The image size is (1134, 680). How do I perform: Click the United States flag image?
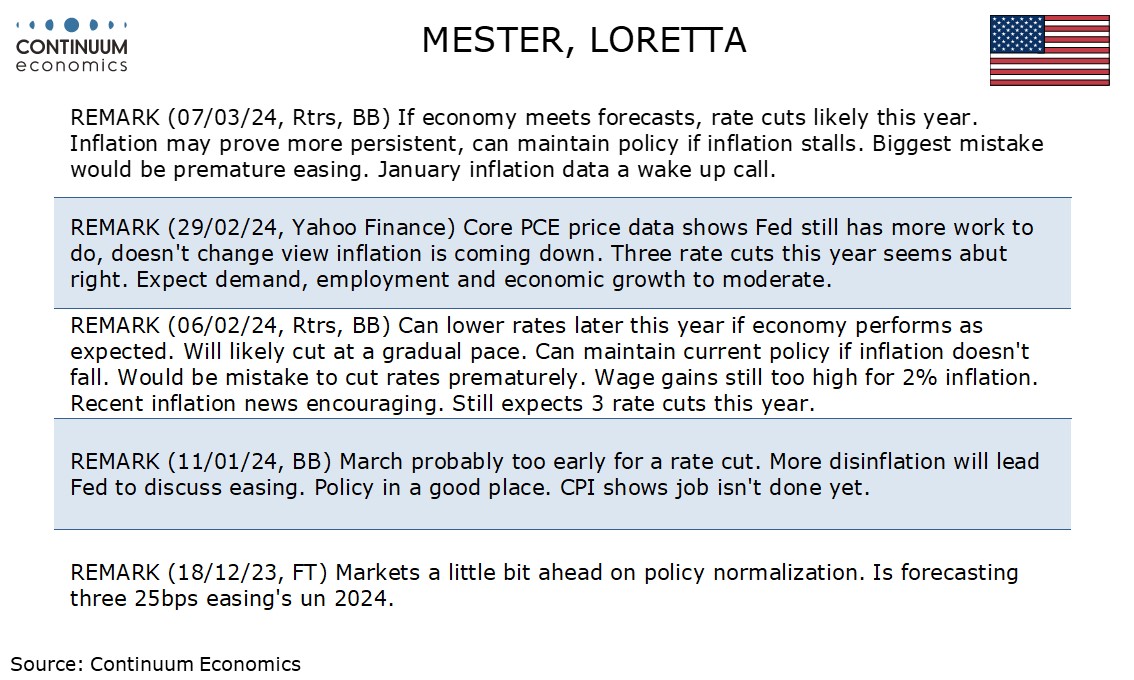coord(1049,51)
